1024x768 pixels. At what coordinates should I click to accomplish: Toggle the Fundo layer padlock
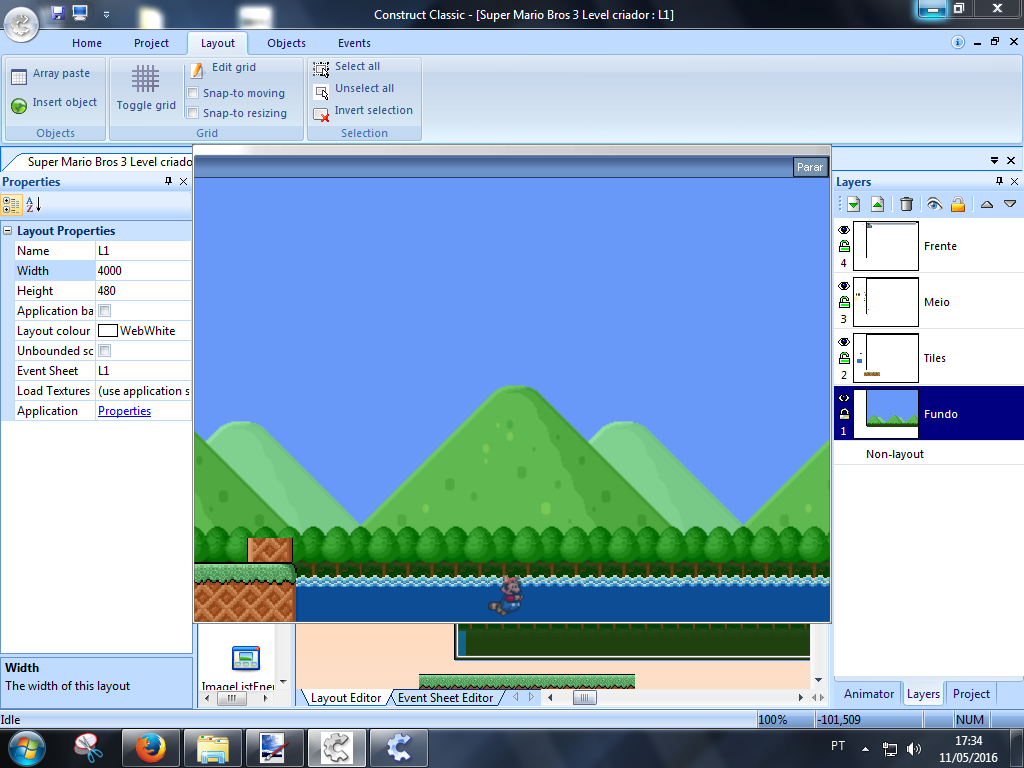pos(844,414)
